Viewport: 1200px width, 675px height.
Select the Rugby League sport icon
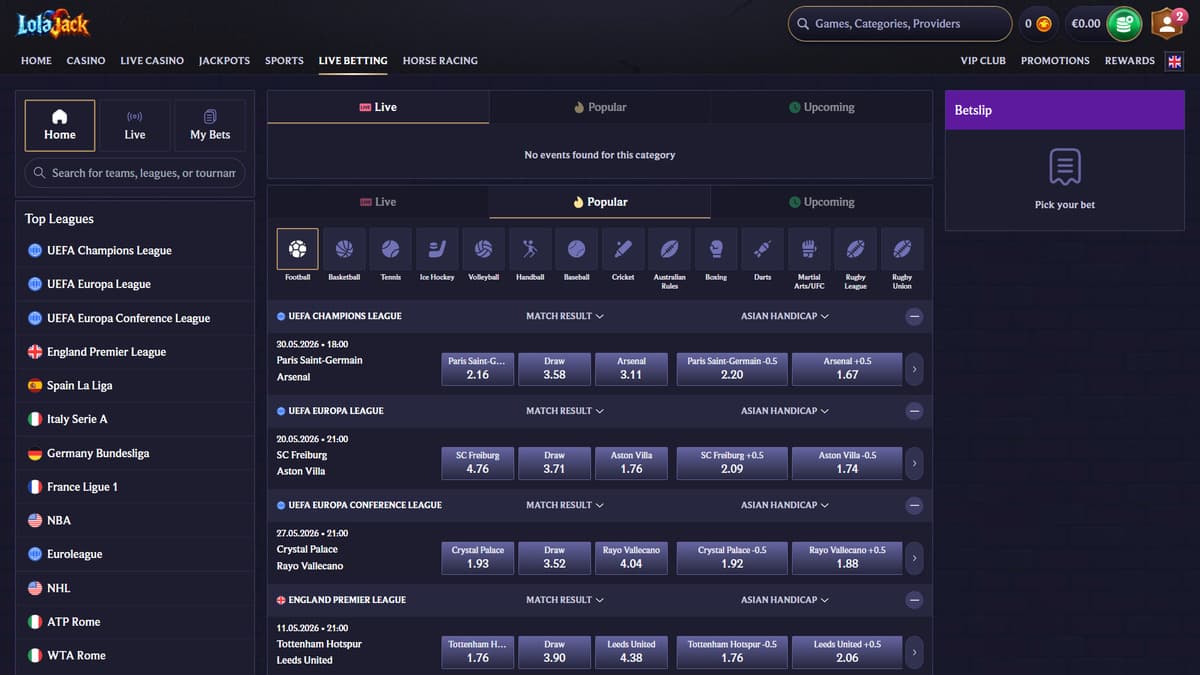click(855, 249)
